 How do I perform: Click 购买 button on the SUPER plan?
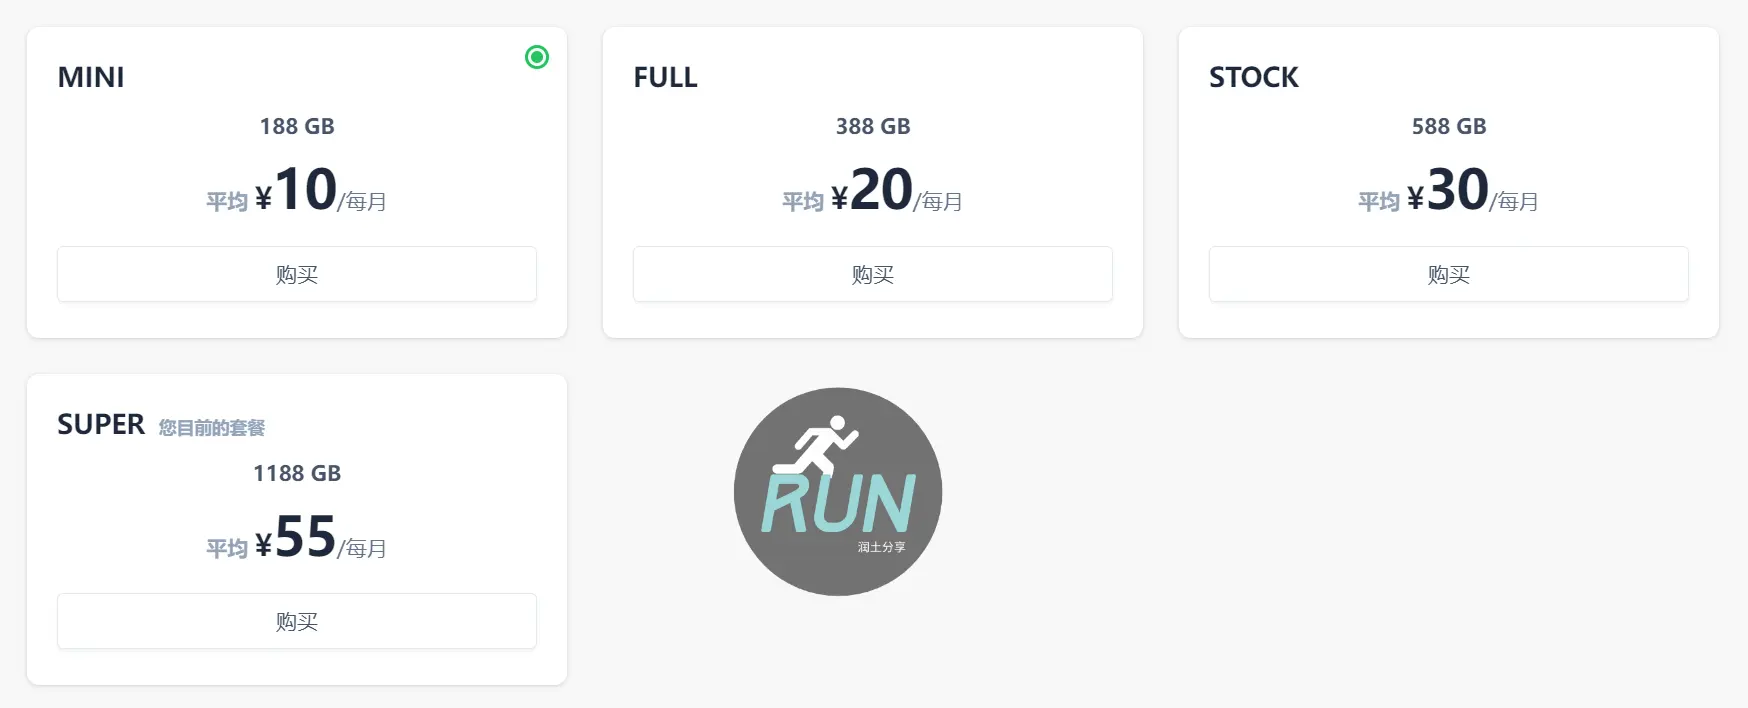pos(297,621)
